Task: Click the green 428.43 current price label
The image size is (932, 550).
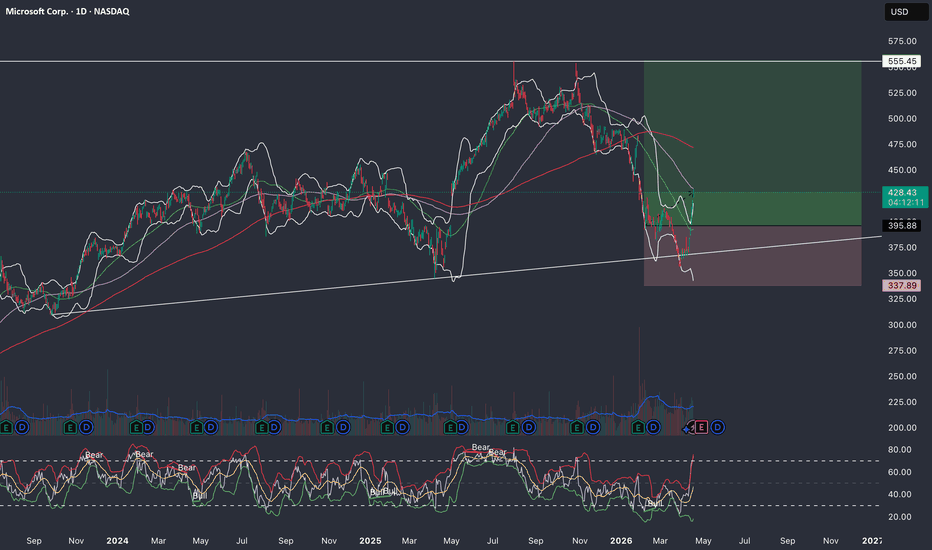Action: [x=902, y=197]
